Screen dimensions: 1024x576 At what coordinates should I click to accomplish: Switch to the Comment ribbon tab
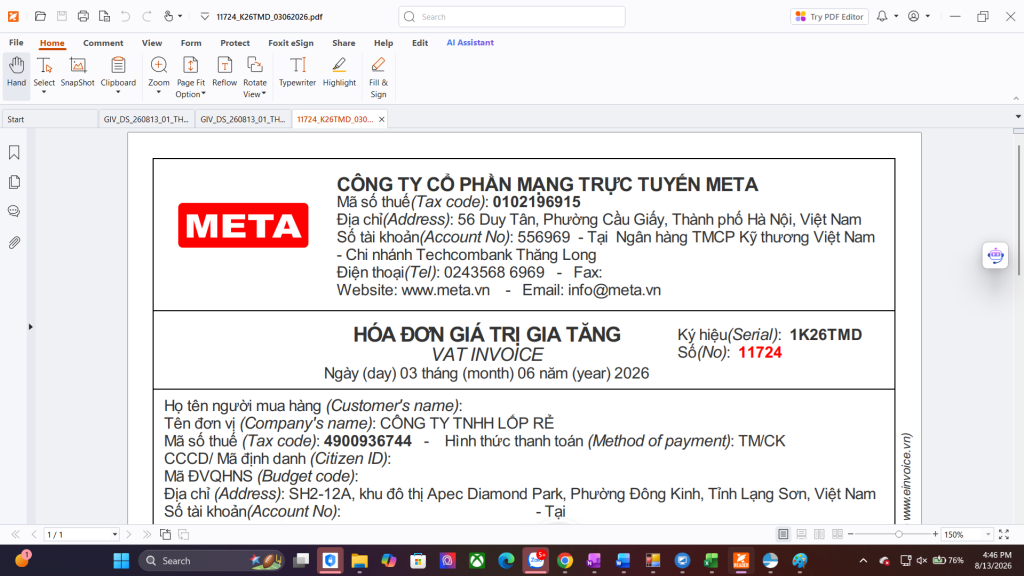pos(103,42)
